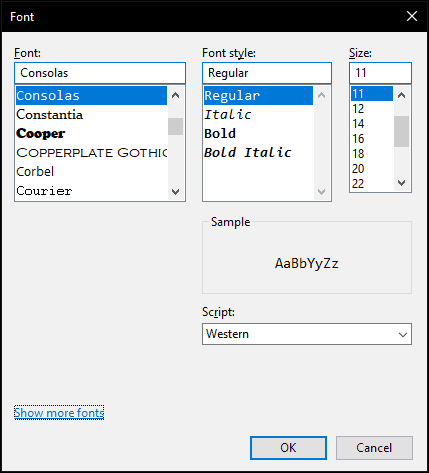Confirm with the OK button
This screenshot has height=473, width=429.
(x=288, y=448)
